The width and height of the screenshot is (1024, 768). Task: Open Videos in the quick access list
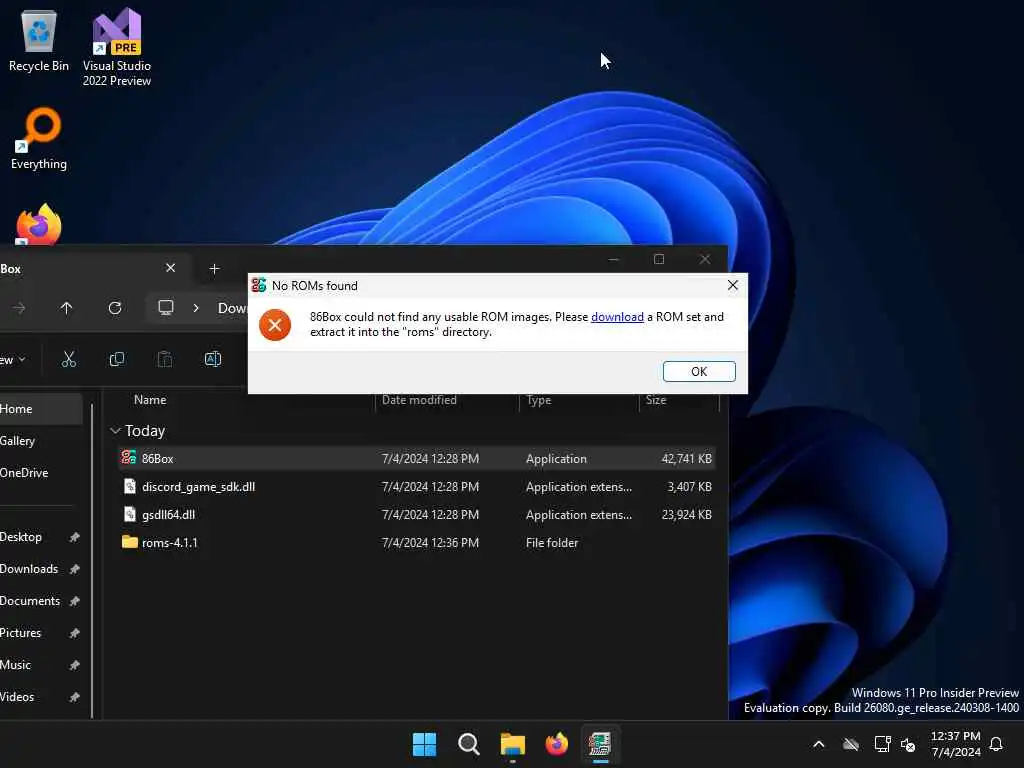(x=17, y=697)
